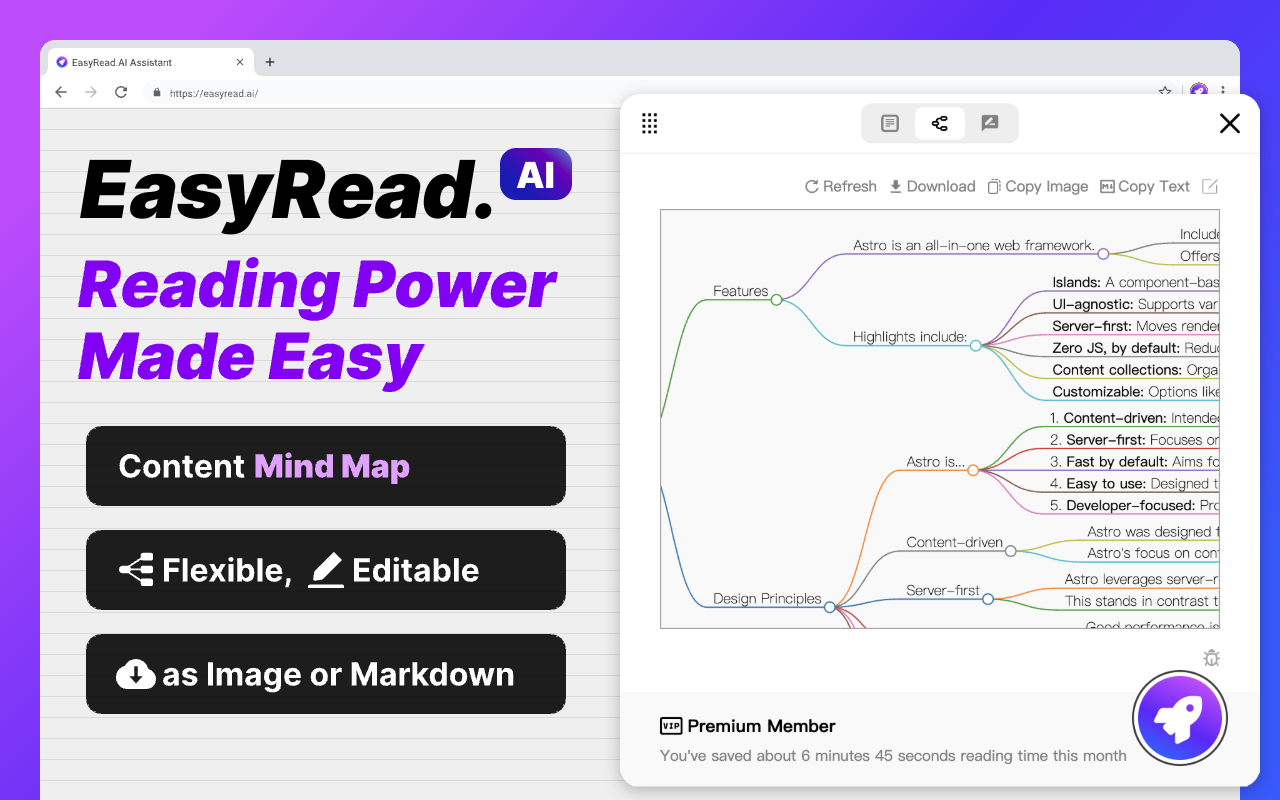The width and height of the screenshot is (1280, 800).
Task: Collapse the Design Principles node circle
Action: pyautogui.click(x=829, y=606)
